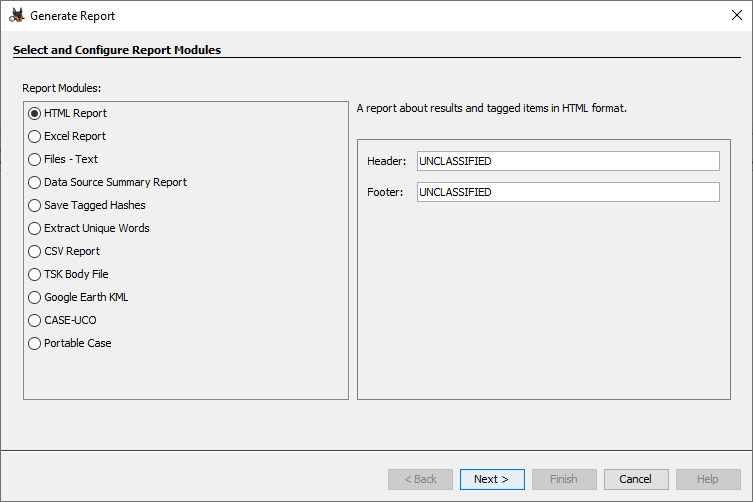Select the Portable Case radio button
Viewport: 753px width, 502px height.
[35, 343]
